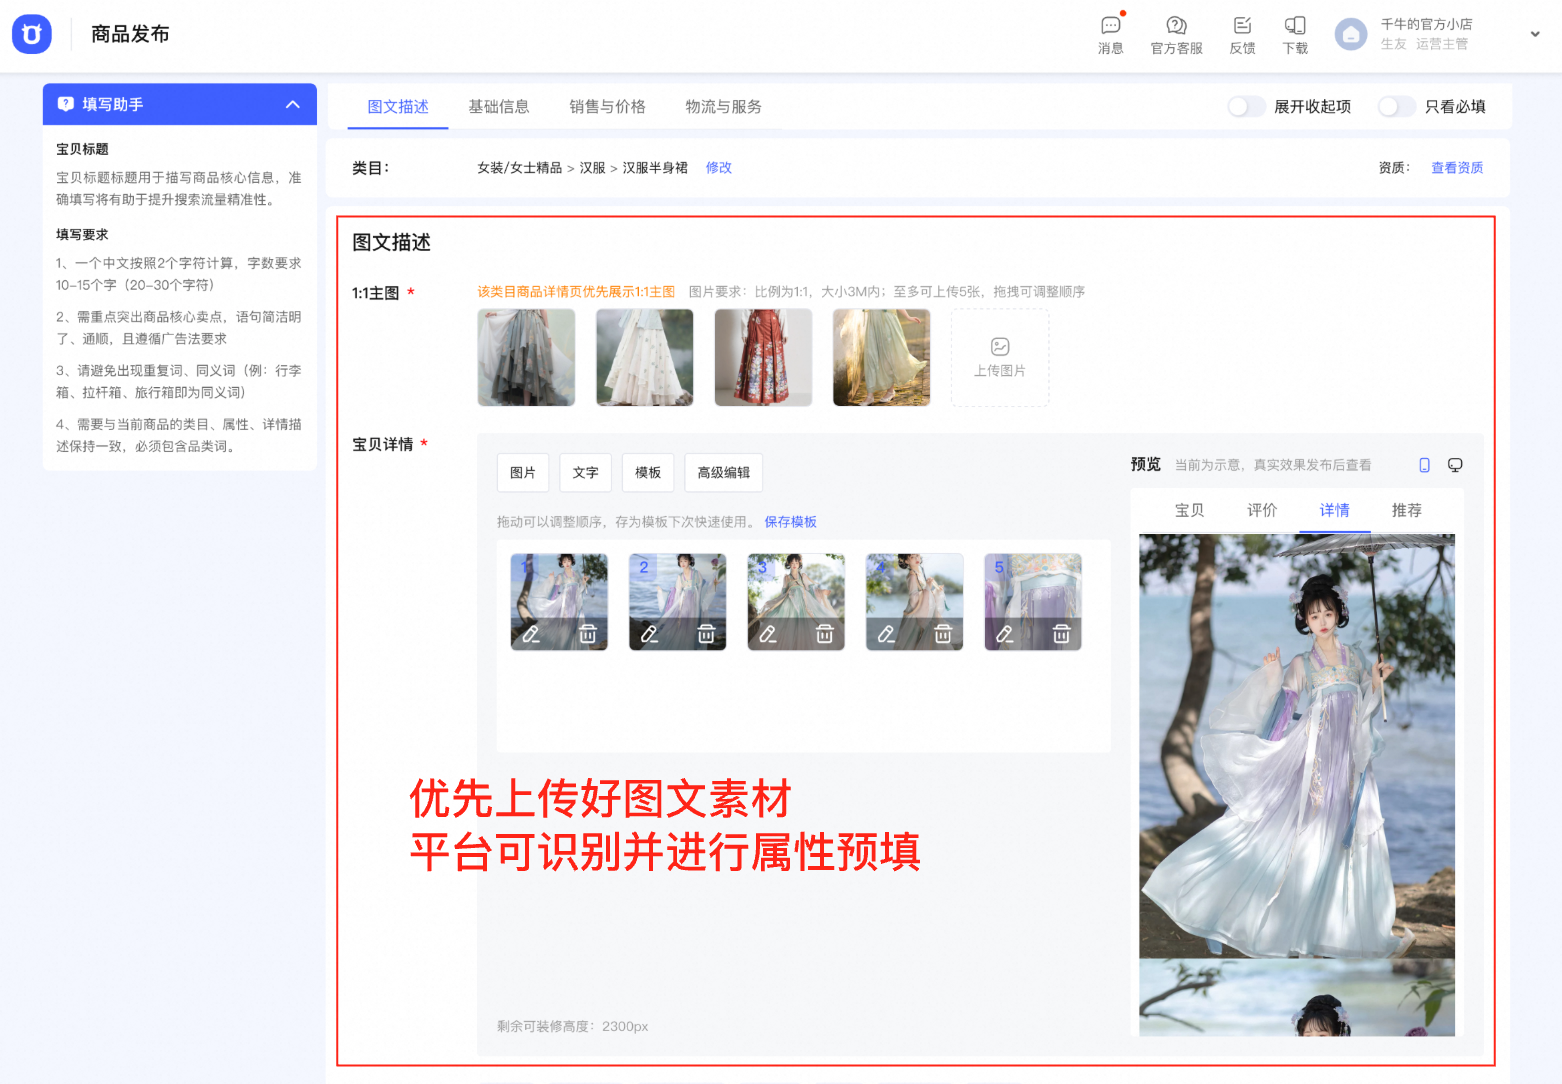Go to the 销售与价格 tab

coord(607,107)
